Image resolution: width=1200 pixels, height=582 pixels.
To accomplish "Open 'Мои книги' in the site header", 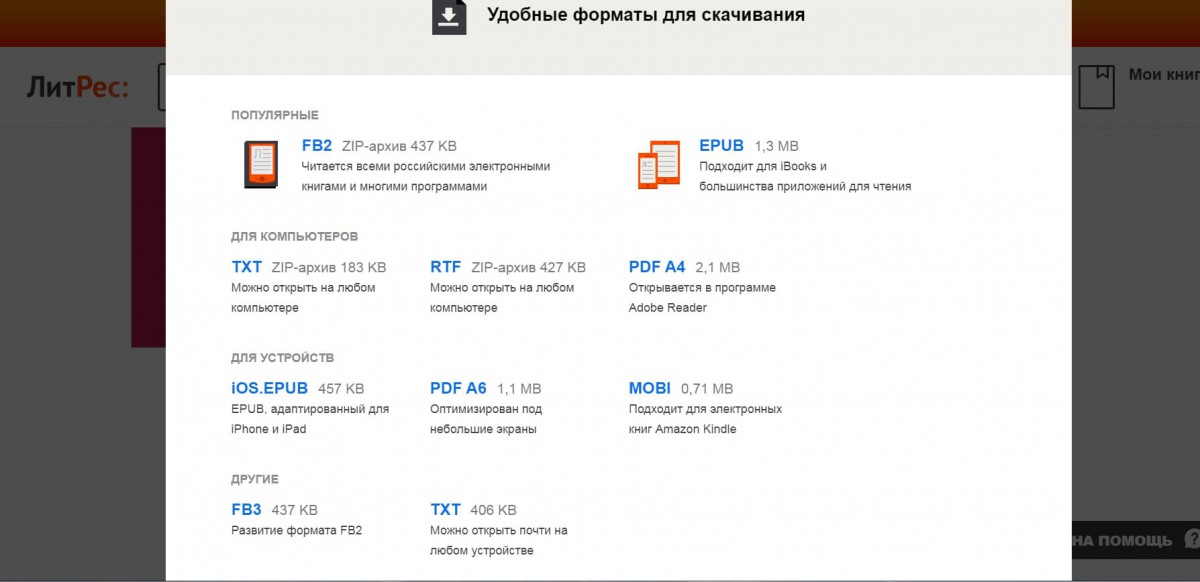I will (1164, 74).
